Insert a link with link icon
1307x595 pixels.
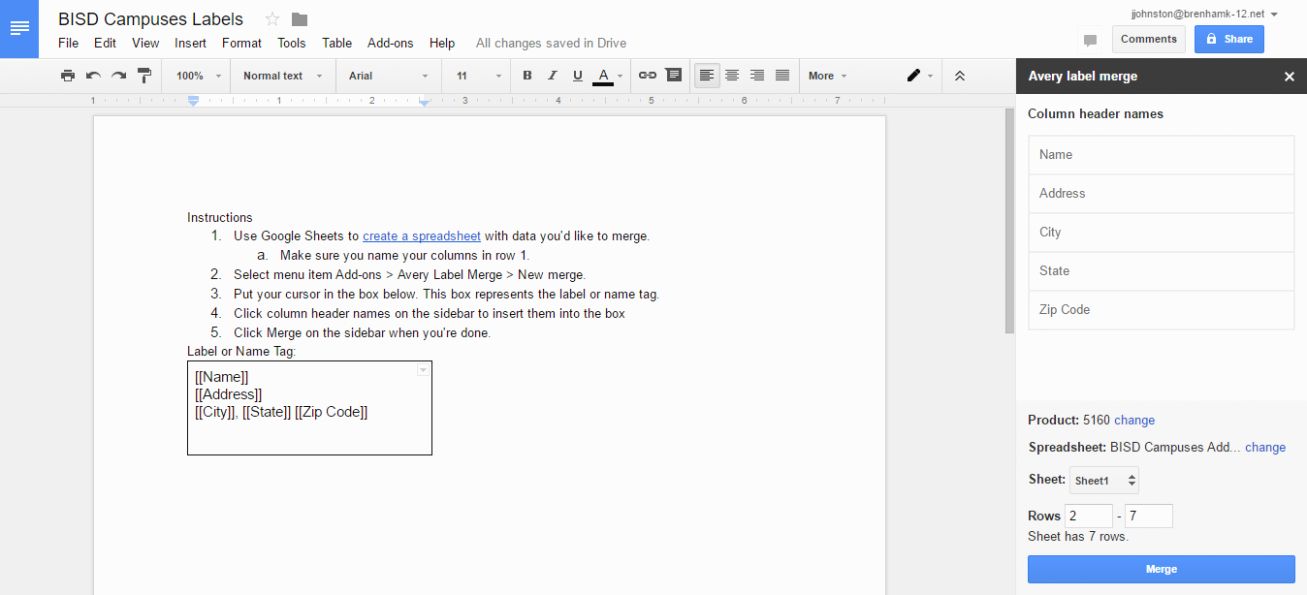click(647, 75)
